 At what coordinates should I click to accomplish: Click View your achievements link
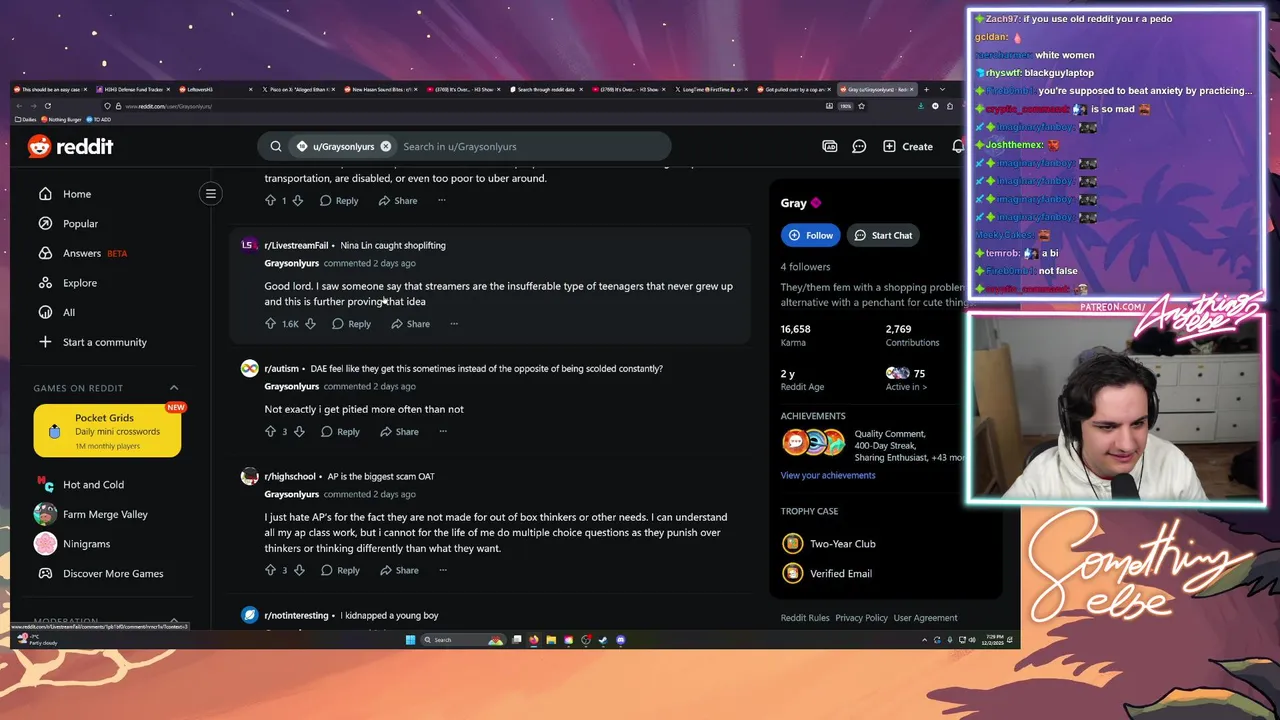[828, 476]
